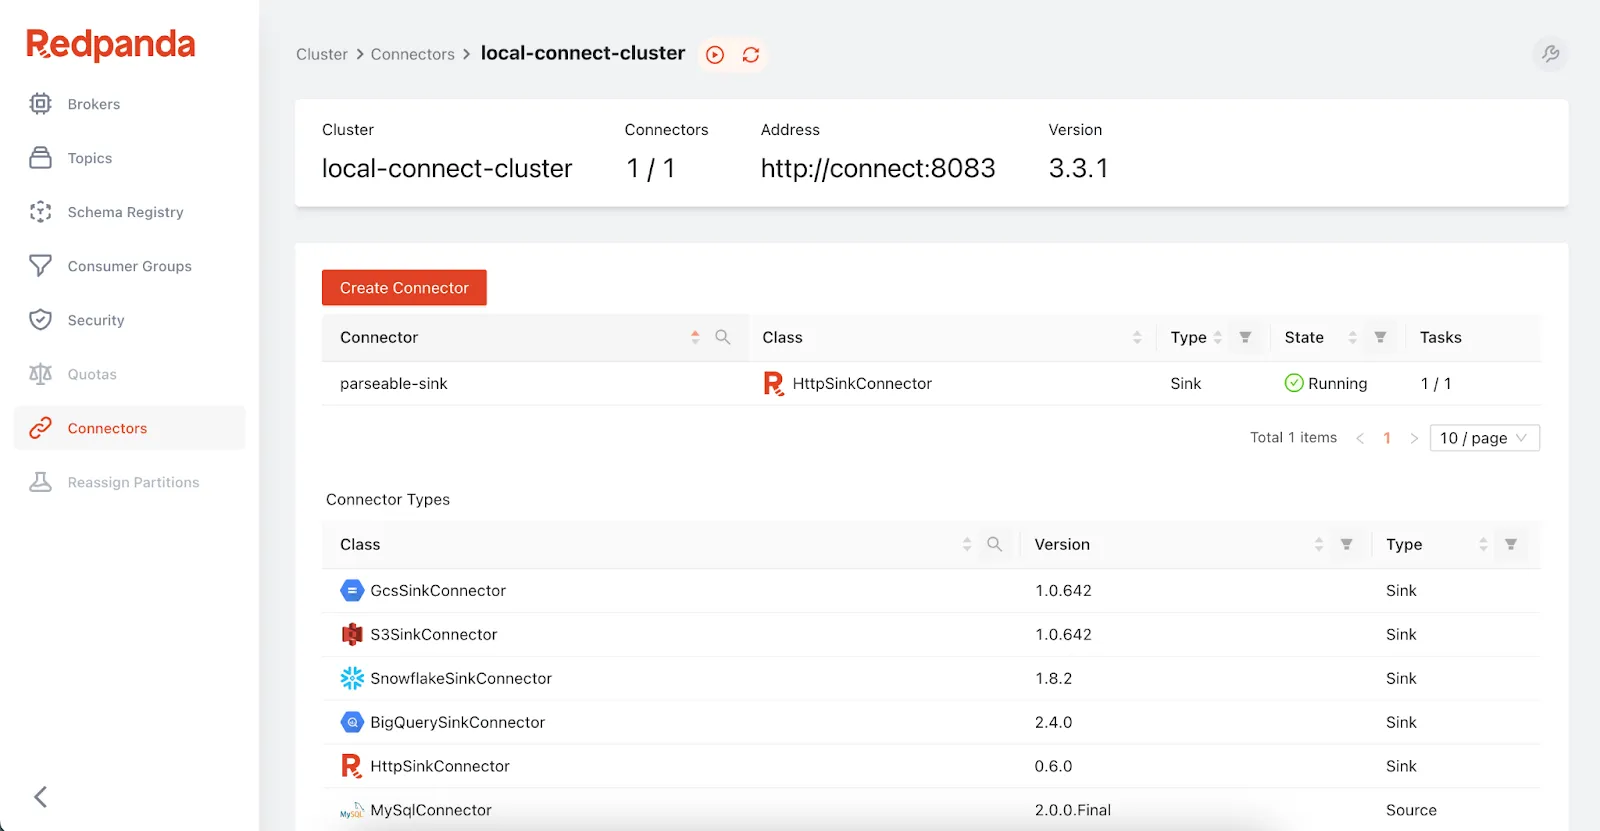This screenshot has height=831, width=1600.
Task: Click the Running state indicator
Action: click(1326, 384)
